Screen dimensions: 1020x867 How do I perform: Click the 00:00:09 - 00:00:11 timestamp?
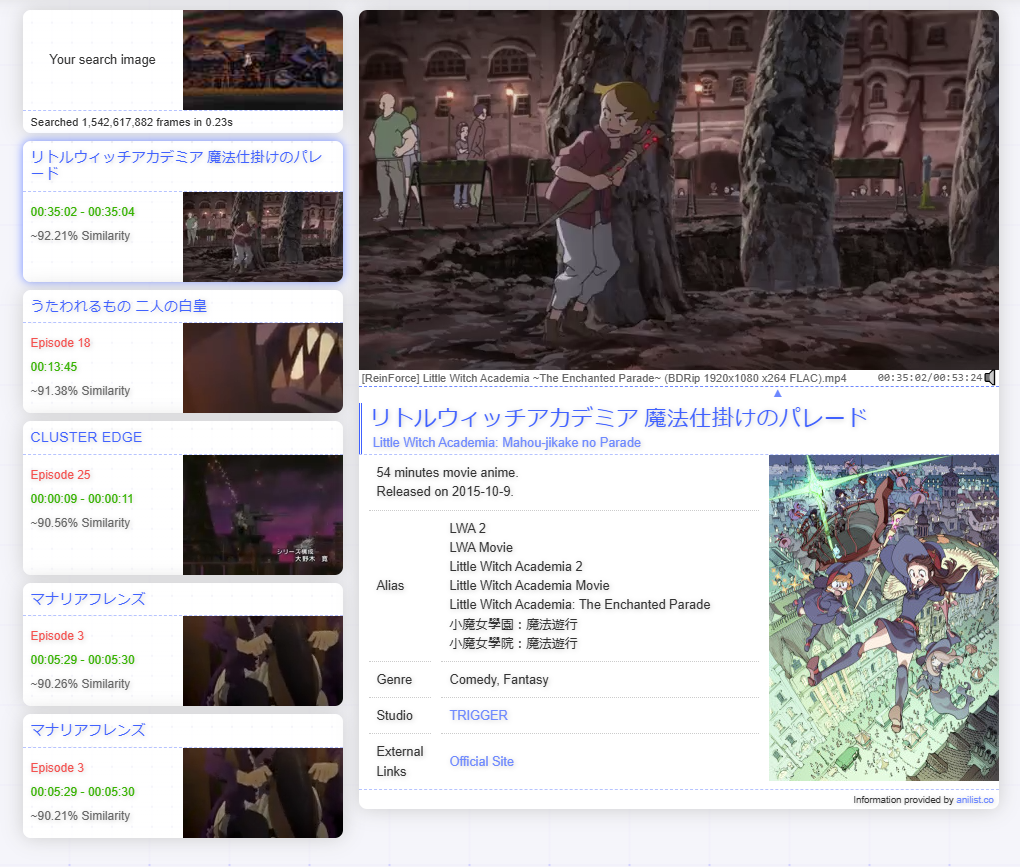tap(82, 499)
